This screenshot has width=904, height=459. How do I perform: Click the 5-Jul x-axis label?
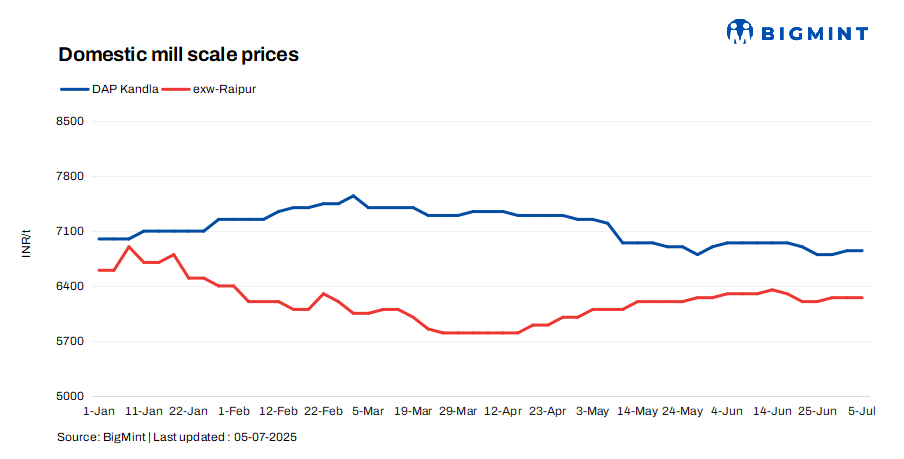(862, 411)
